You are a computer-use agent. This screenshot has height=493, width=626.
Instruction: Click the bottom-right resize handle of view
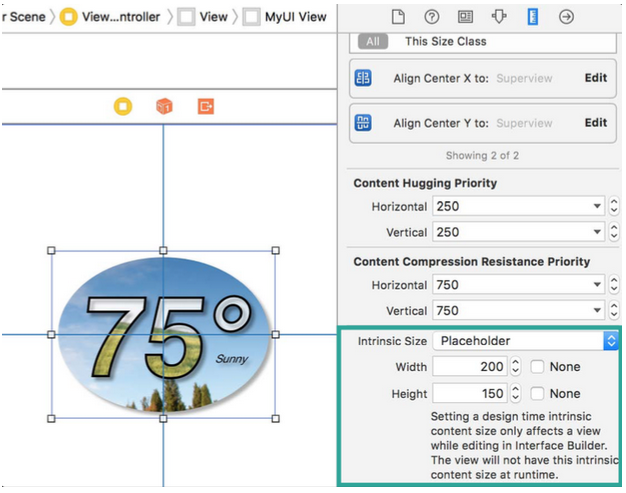[x=275, y=418]
